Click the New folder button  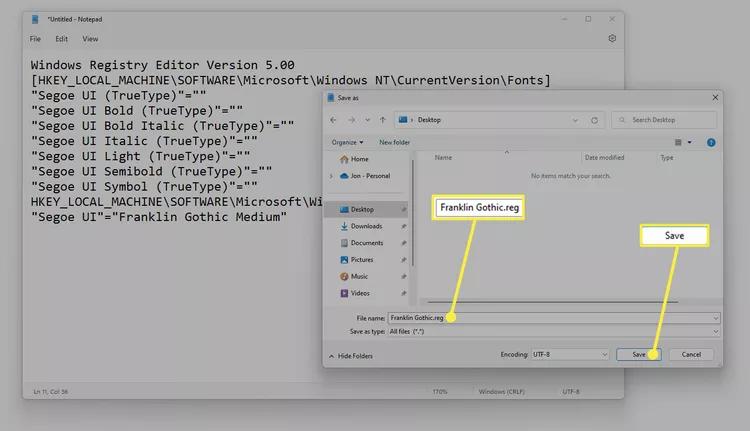pos(394,143)
